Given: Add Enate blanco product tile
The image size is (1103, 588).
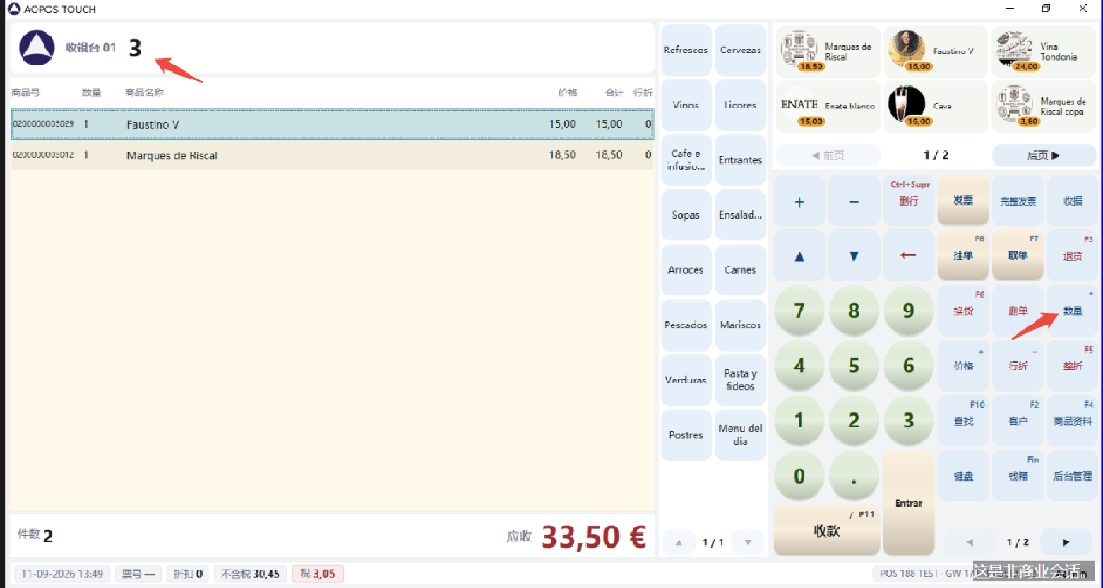Looking at the screenshot, I should [x=827, y=106].
